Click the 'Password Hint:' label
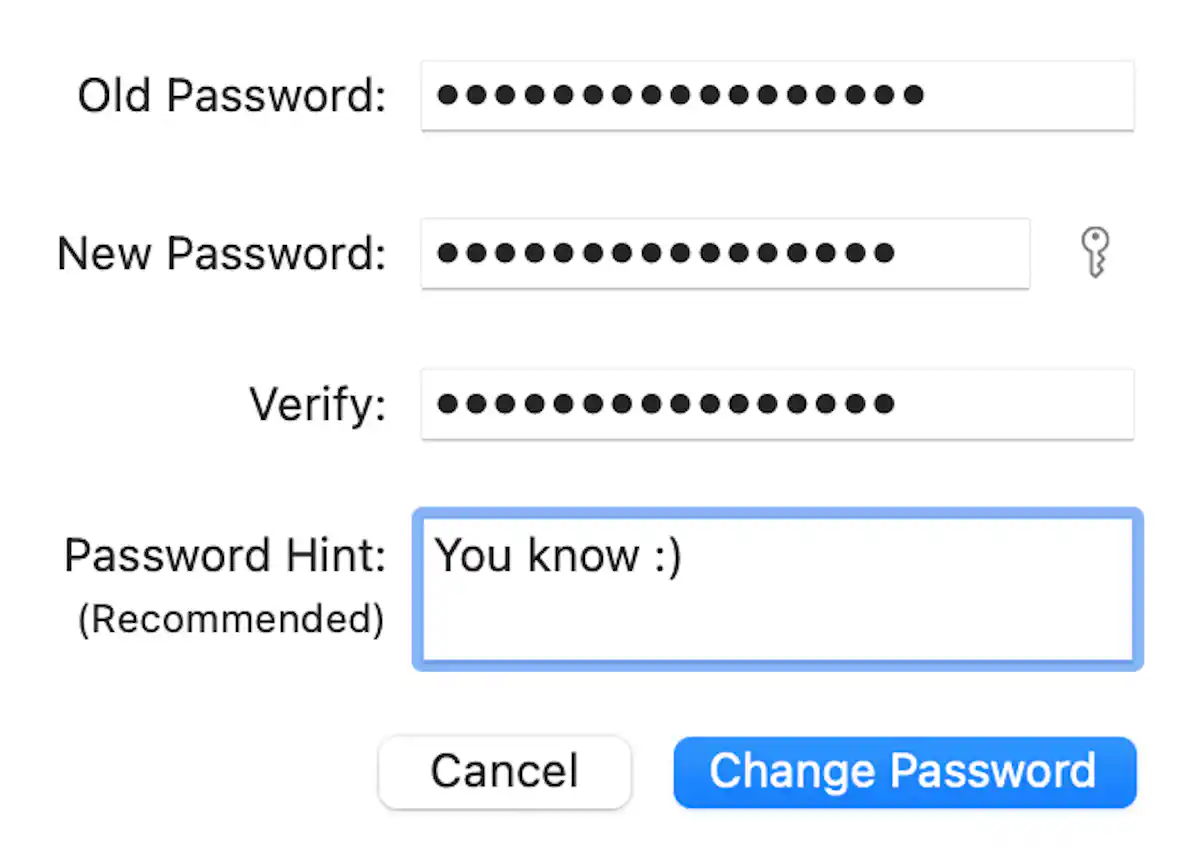This screenshot has width=1200, height=866. (224, 556)
